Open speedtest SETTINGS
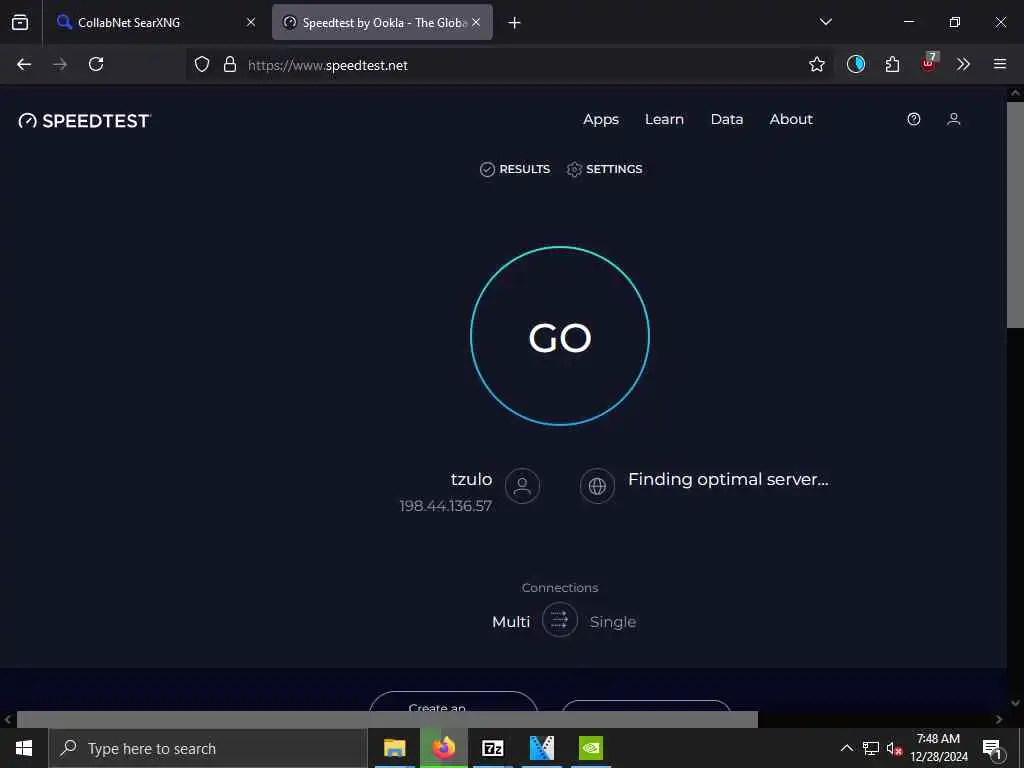 [x=605, y=169]
